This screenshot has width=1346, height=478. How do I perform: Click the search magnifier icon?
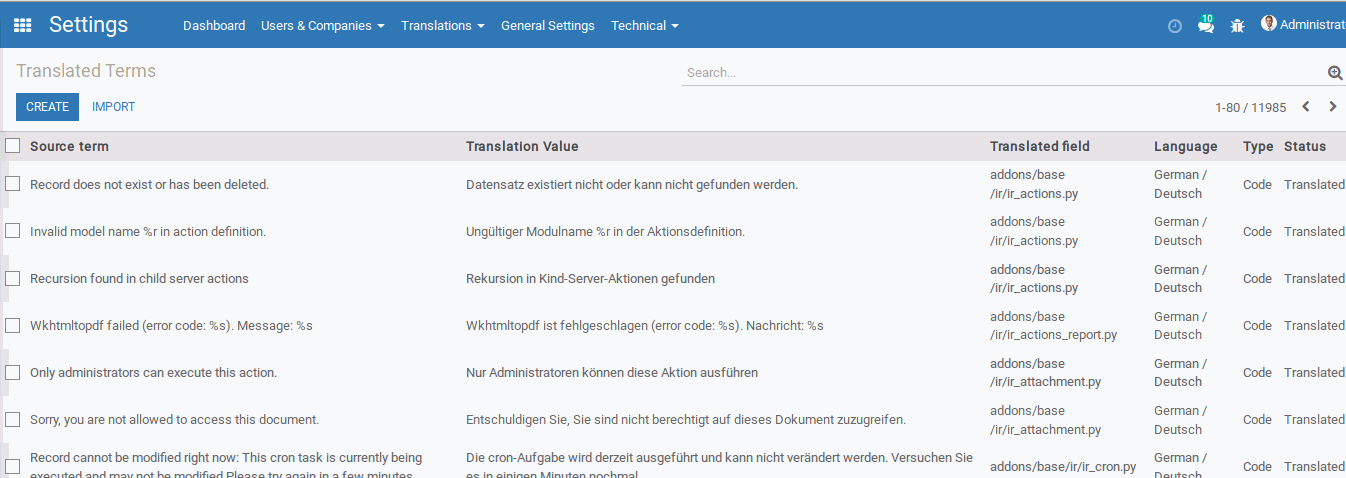click(x=1334, y=73)
